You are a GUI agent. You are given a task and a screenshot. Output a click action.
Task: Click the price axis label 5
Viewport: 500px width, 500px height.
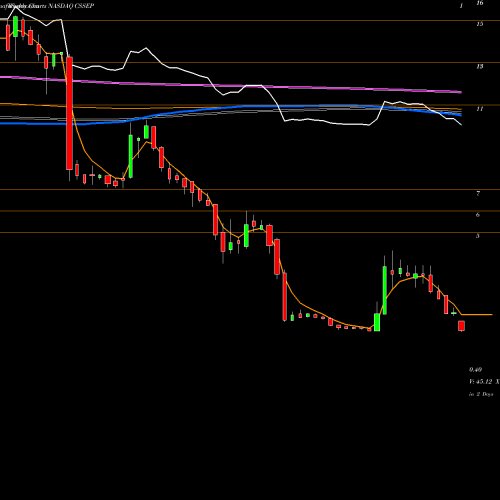478,236
